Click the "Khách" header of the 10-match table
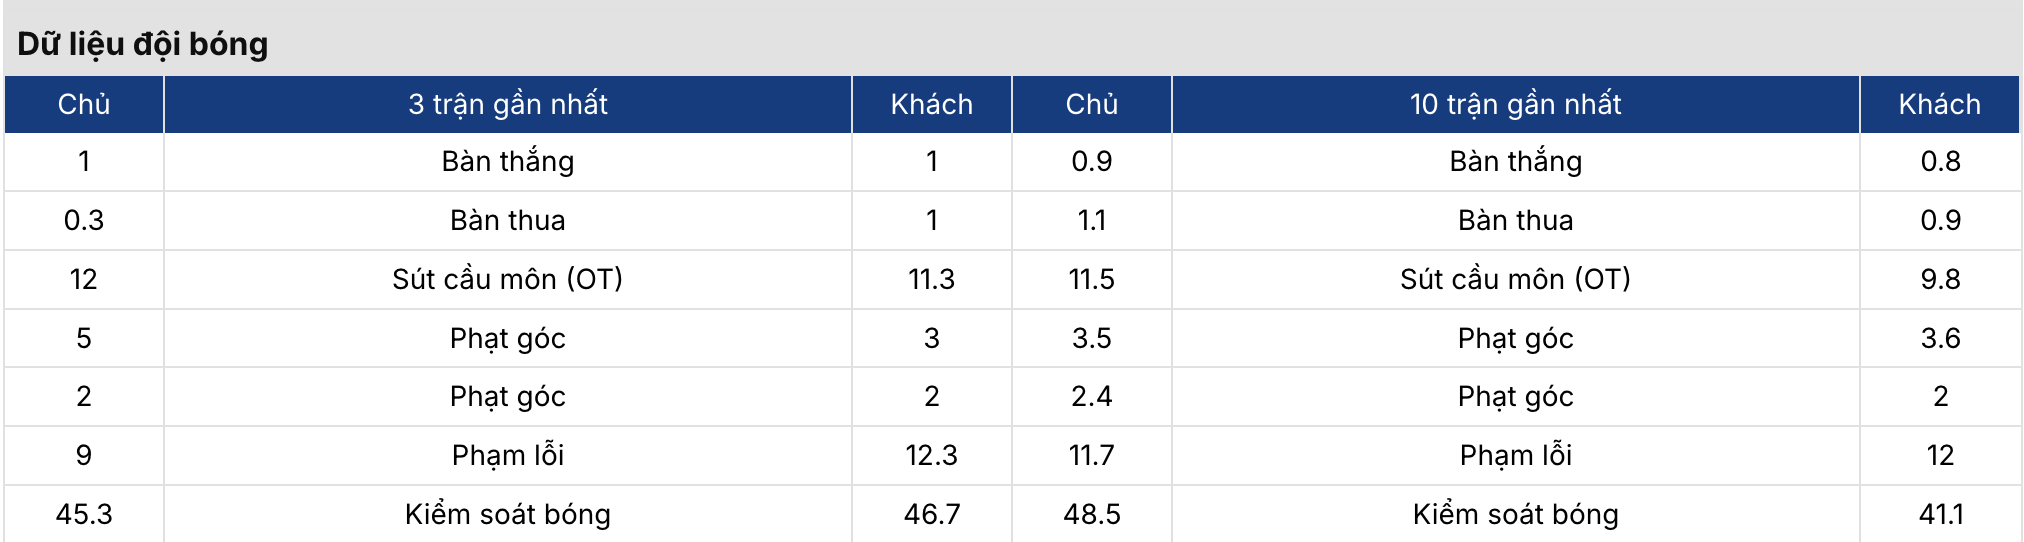Screen dimensions: 2024x542 (1939, 104)
